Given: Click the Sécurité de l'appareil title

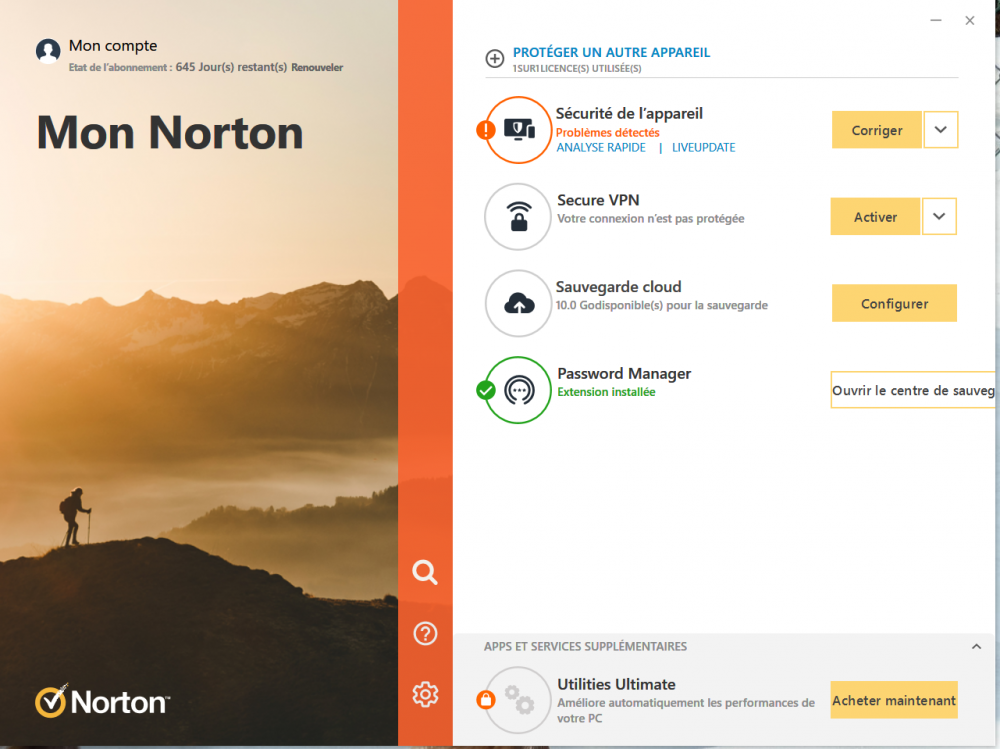Looking at the screenshot, I should (x=629, y=114).
